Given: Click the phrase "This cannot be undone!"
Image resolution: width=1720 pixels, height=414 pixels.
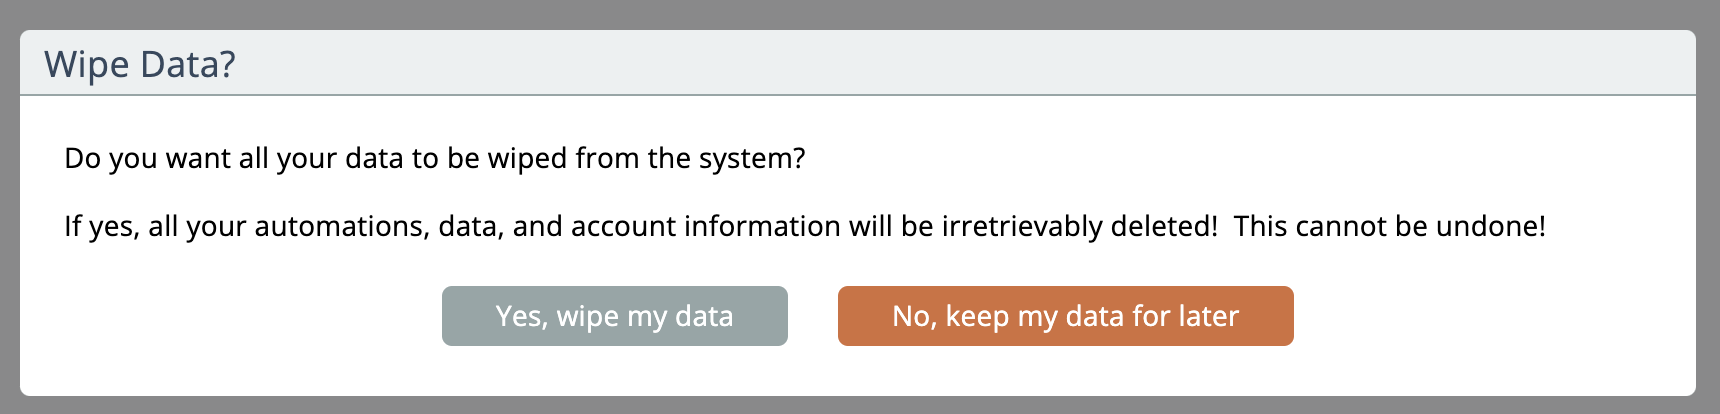Looking at the screenshot, I should (x=1389, y=226).
